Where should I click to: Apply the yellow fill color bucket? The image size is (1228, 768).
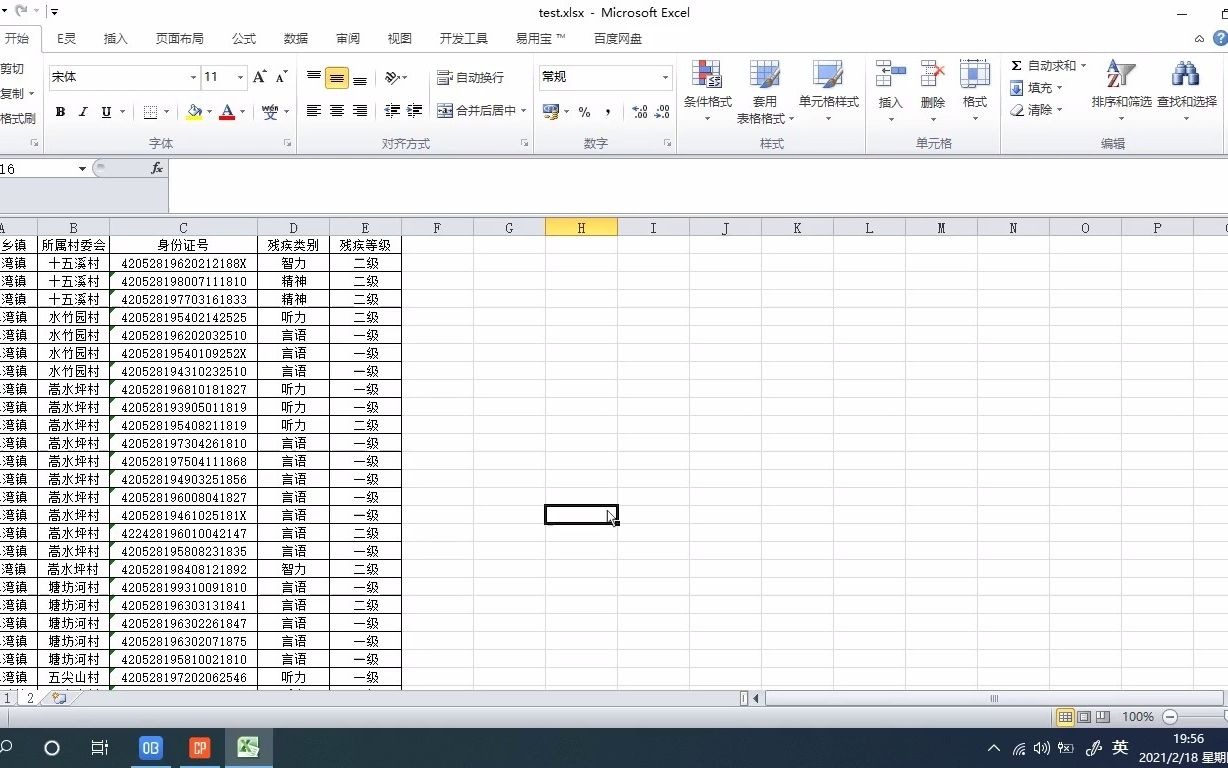click(194, 112)
